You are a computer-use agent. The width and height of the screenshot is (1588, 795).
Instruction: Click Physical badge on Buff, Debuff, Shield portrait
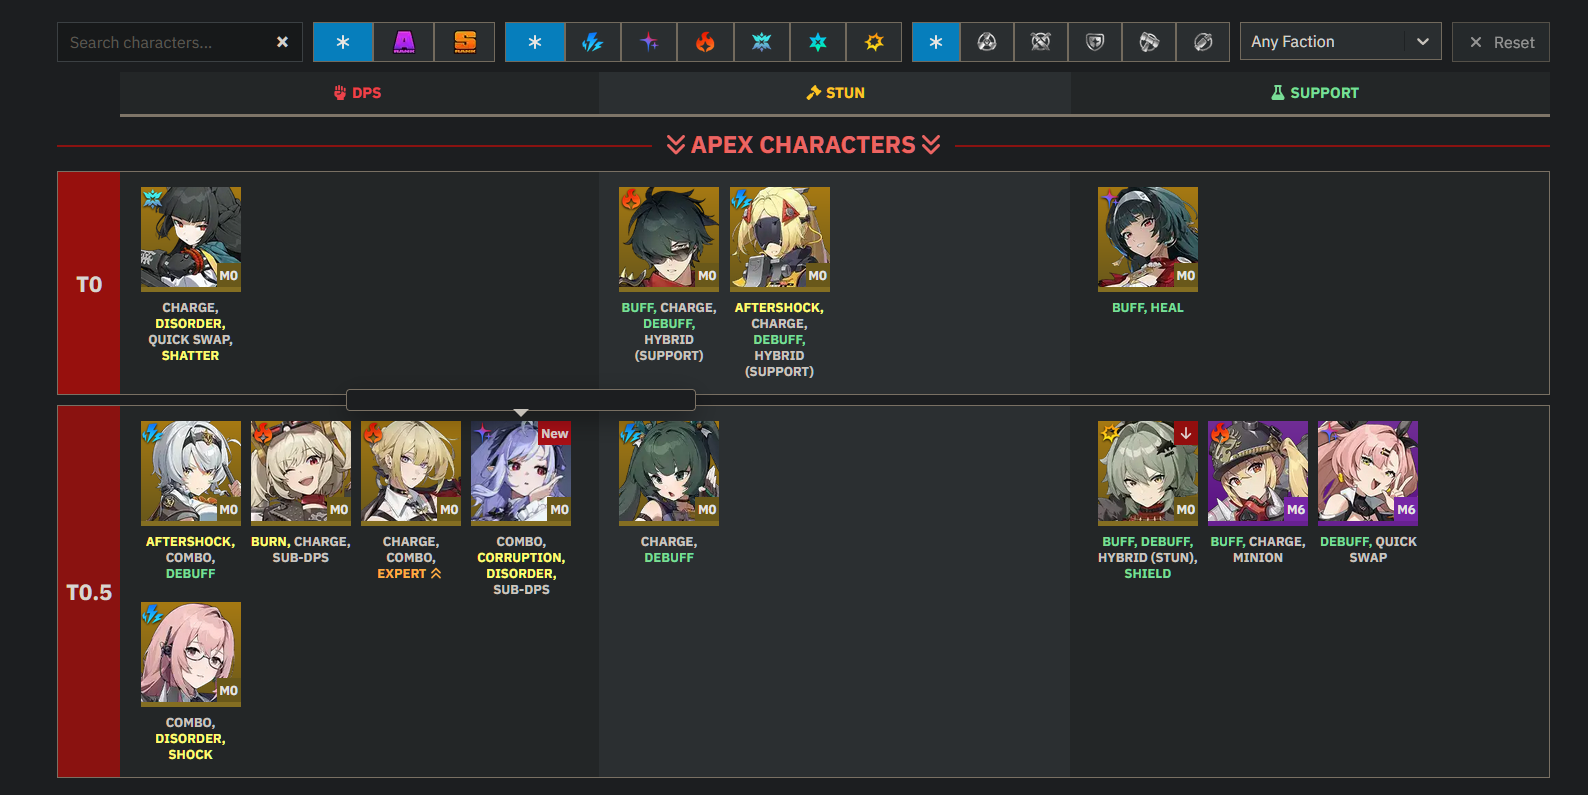pyautogui.click(x=1109, y=432)
